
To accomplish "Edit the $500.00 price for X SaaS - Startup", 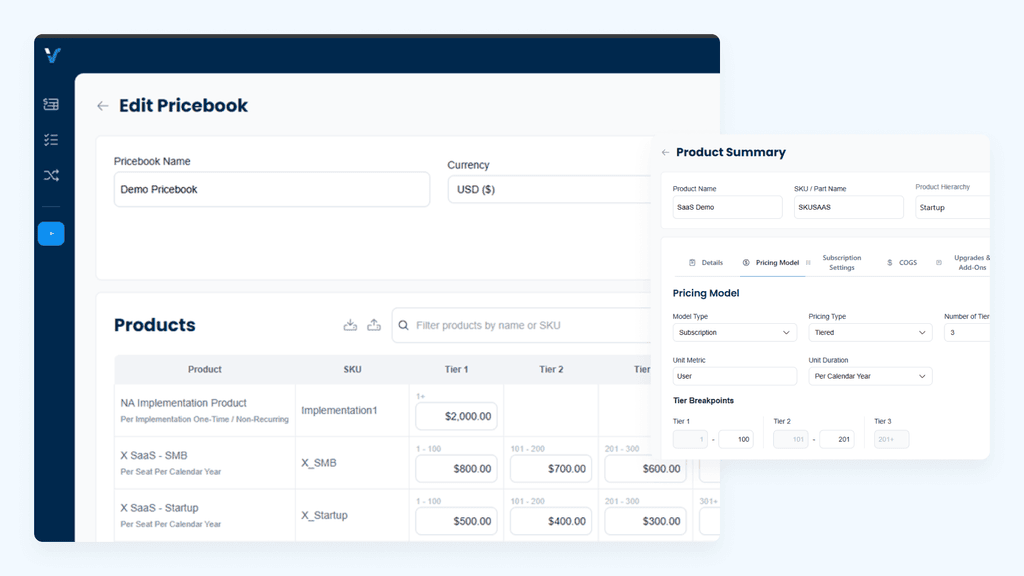I will point(456,521).
